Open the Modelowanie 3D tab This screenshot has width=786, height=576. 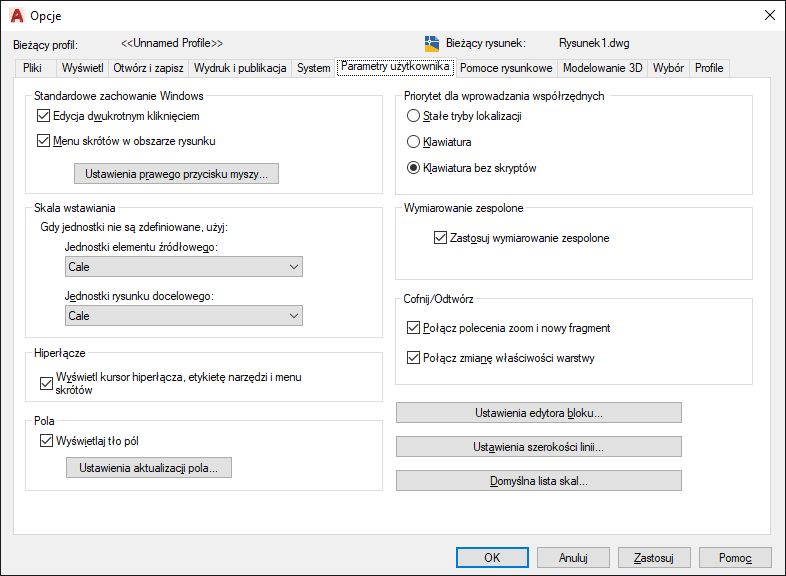pos(602,68)
